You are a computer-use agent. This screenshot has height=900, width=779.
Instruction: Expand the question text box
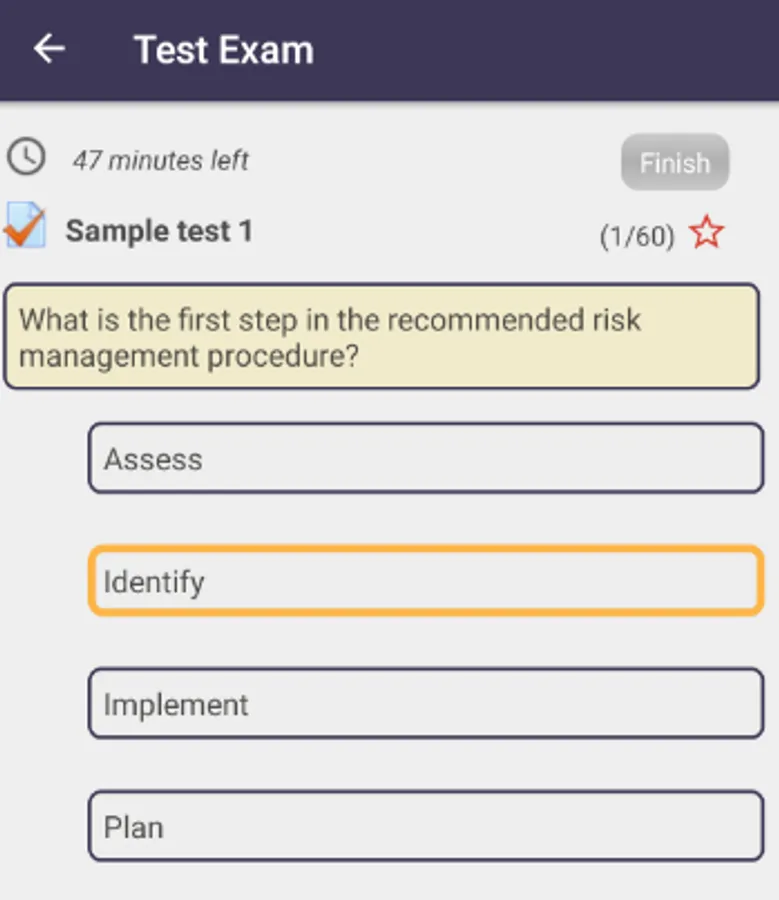389,337
